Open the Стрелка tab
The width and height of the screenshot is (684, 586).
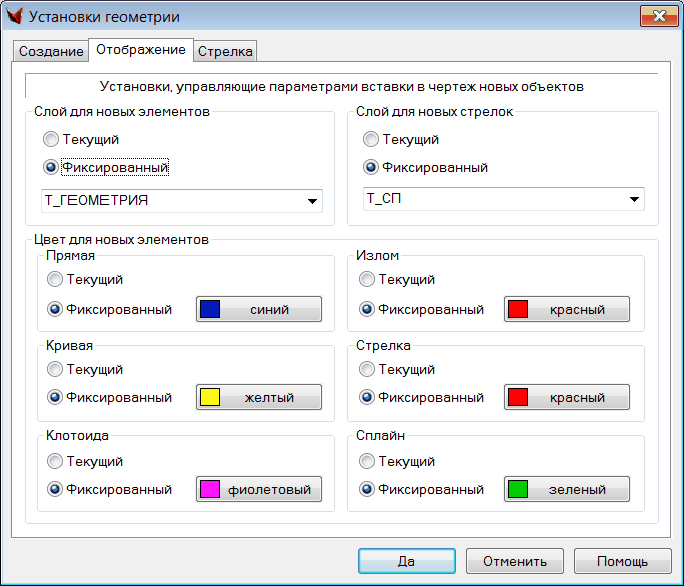[225, 51]
